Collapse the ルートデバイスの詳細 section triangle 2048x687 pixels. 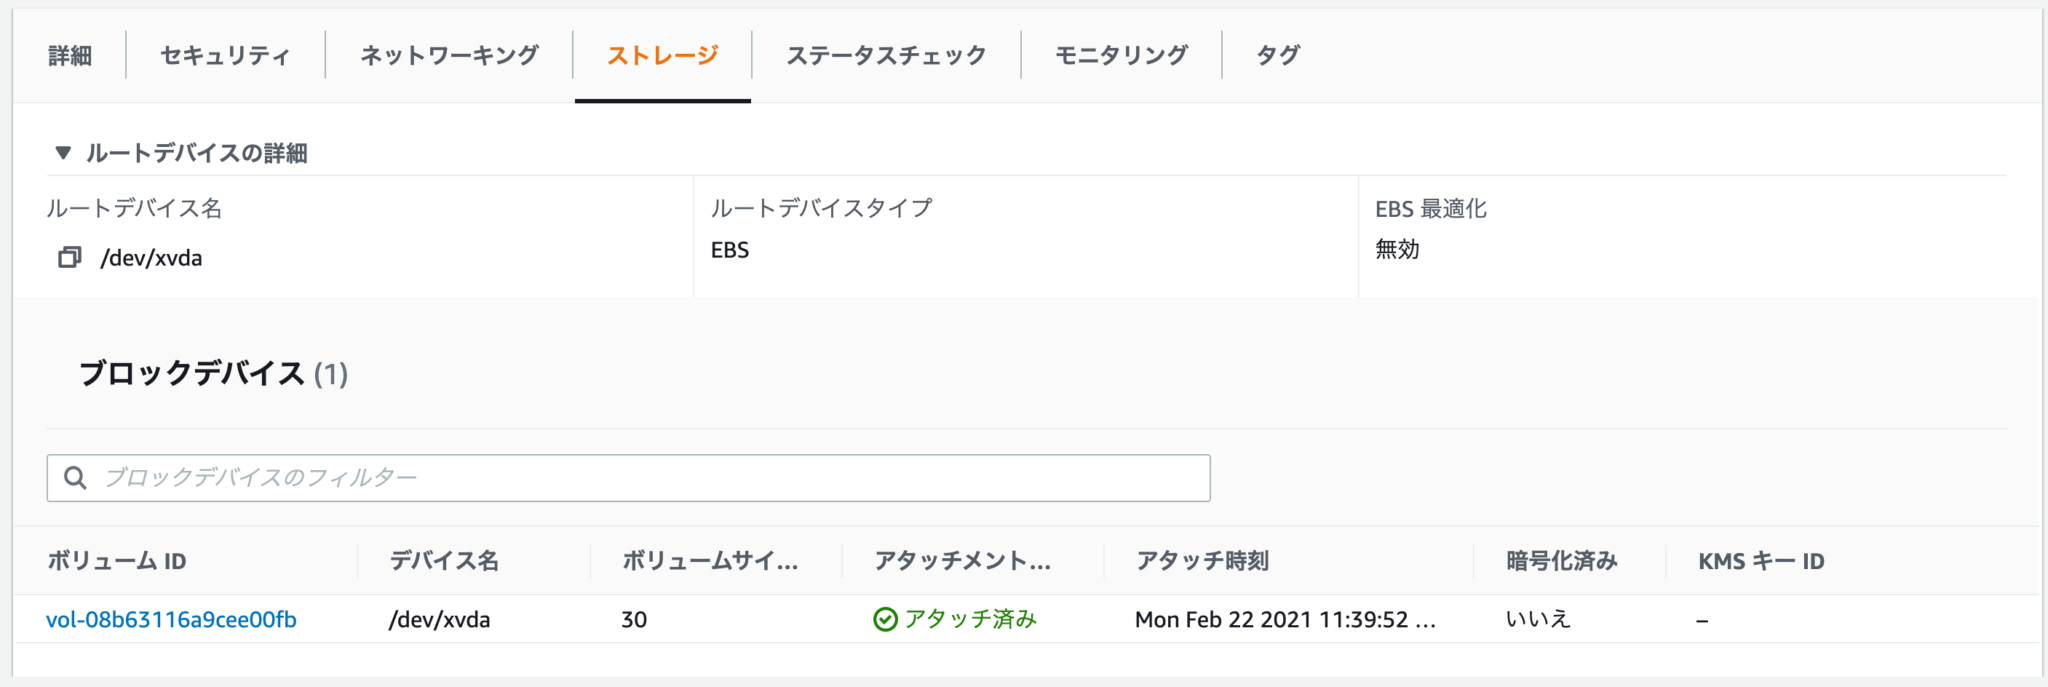(x=63, y=153)
